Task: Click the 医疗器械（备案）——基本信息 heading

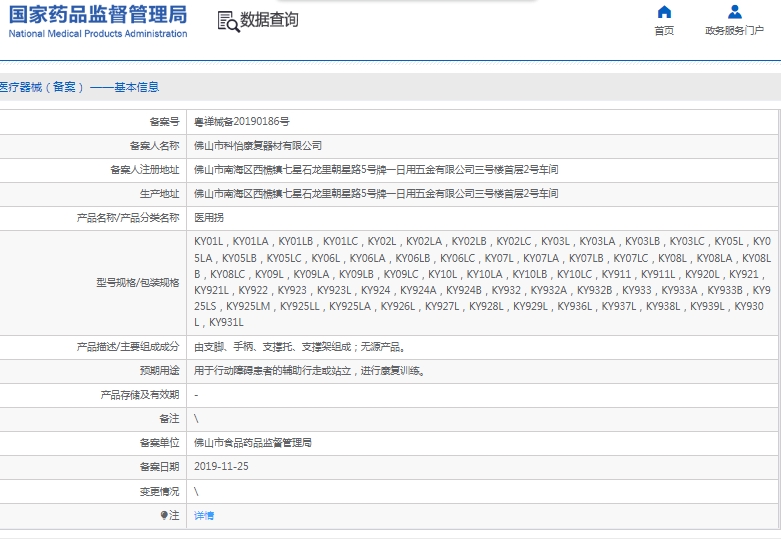Action: coord(79,87)
